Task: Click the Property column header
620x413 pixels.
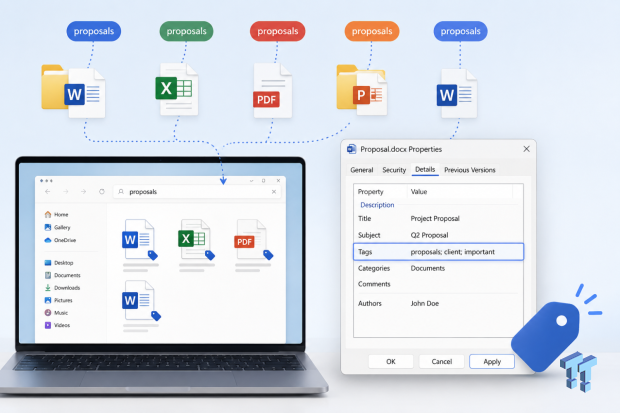Action: (370, 191)
